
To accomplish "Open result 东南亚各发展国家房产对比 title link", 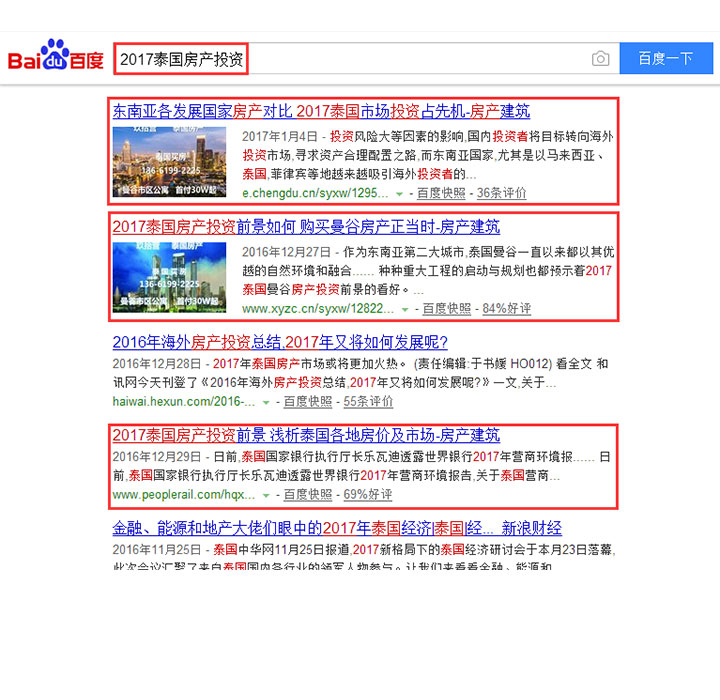I will coord(321,111).
